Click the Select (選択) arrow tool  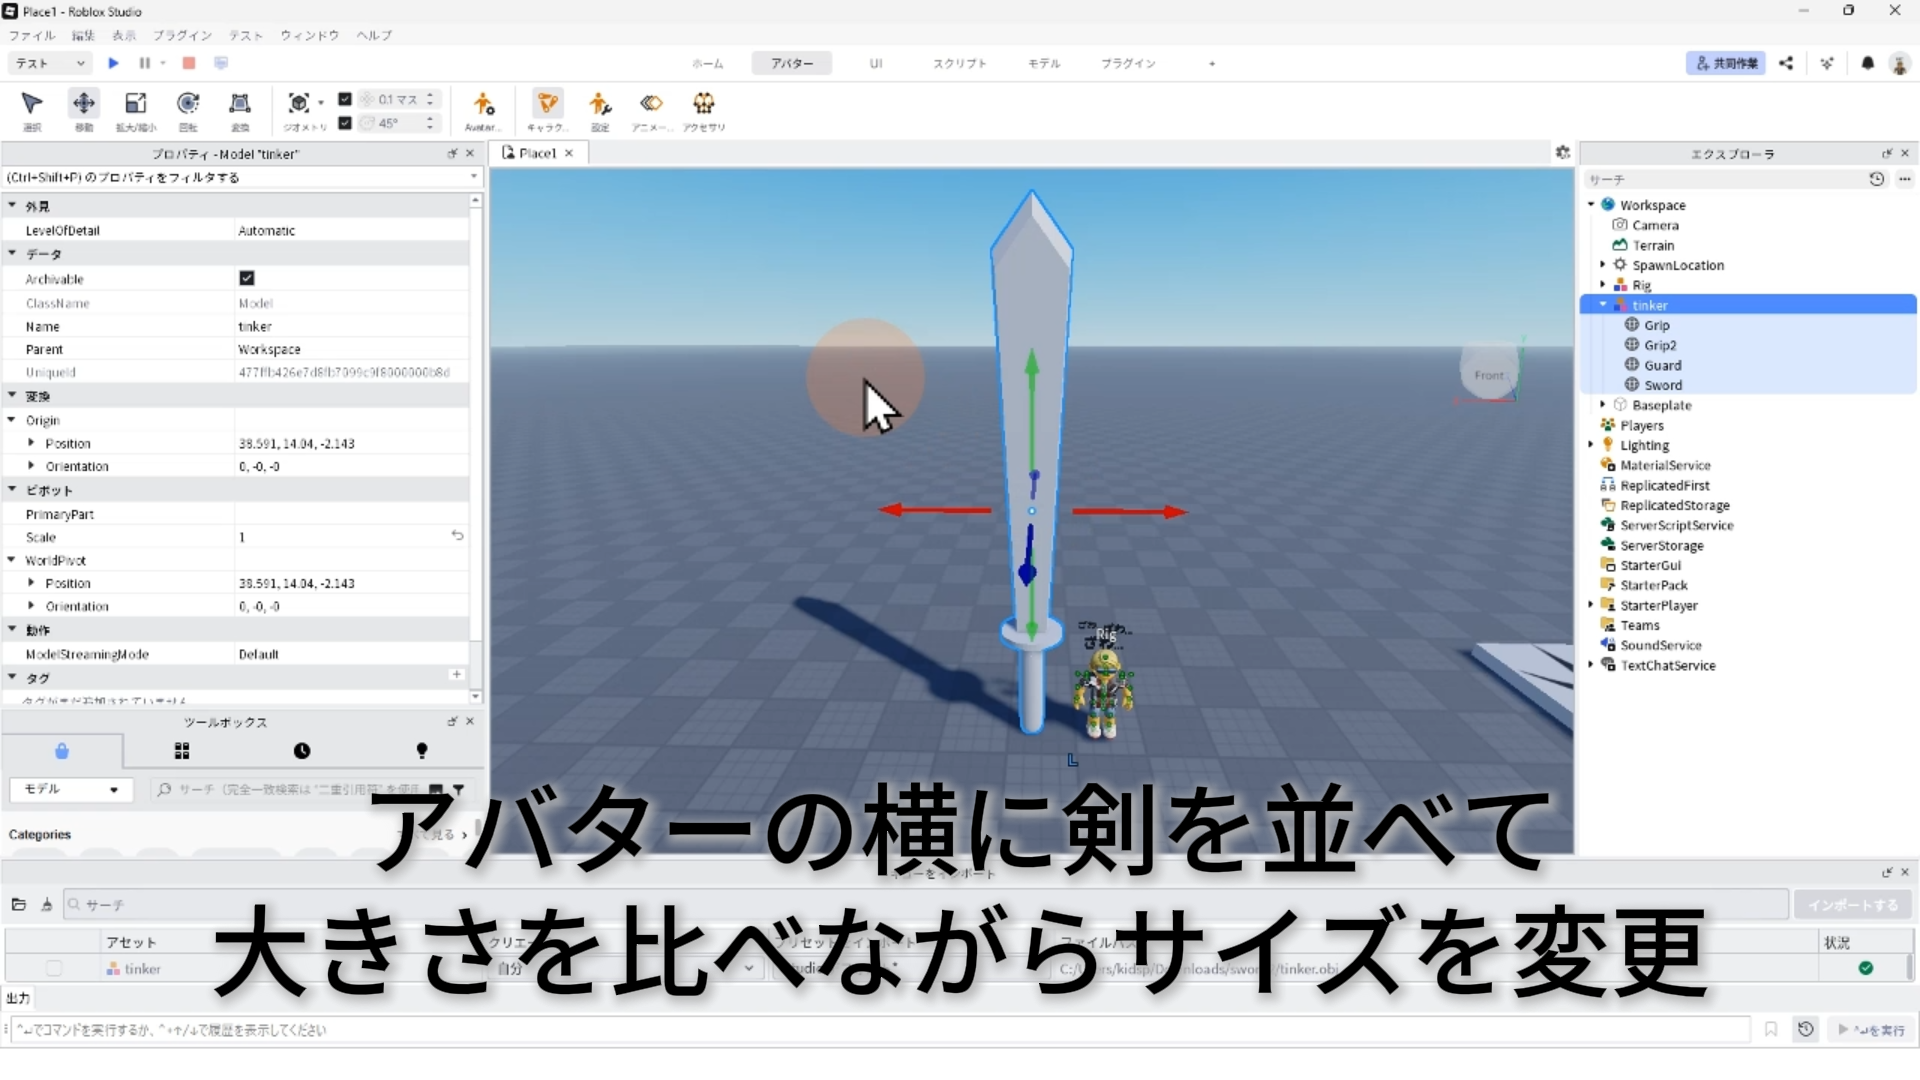click(x=32, y=103)
